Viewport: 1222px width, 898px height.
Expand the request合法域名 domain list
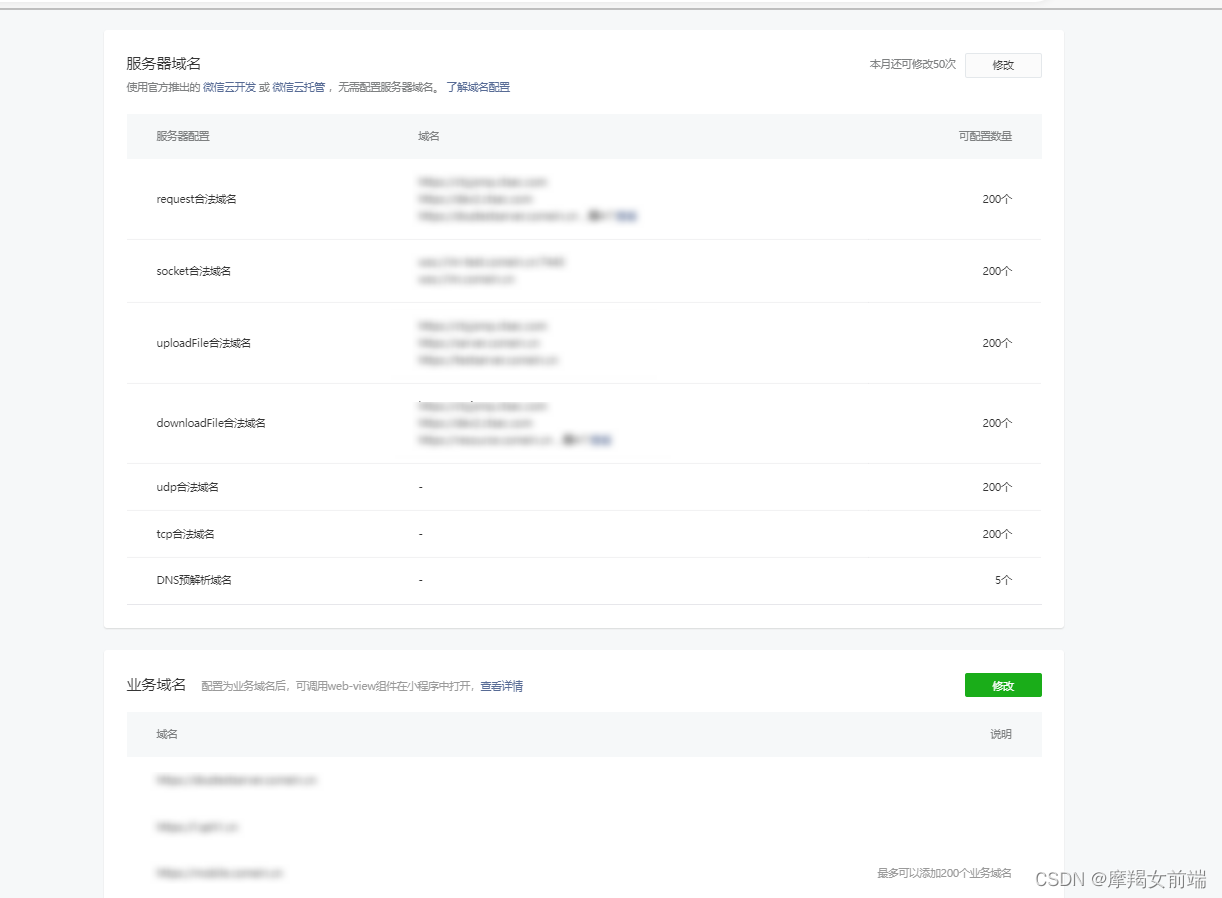(629, 215)
